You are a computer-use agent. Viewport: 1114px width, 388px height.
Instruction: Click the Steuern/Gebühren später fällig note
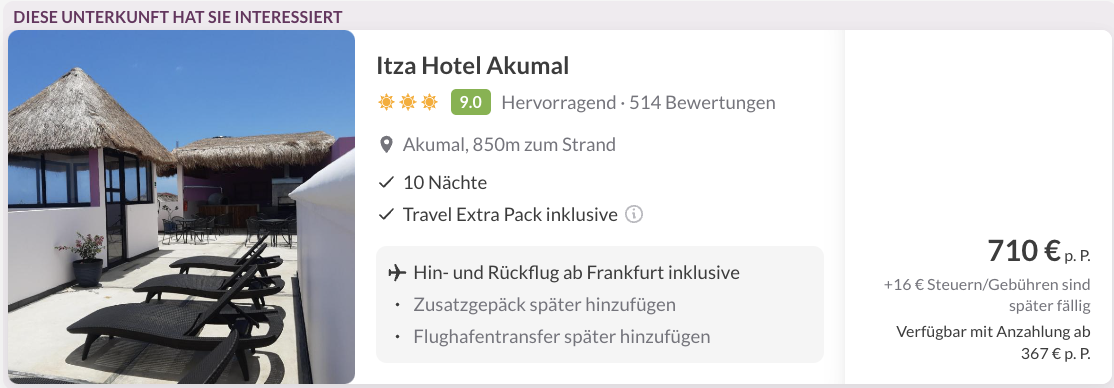click(987, 296)
